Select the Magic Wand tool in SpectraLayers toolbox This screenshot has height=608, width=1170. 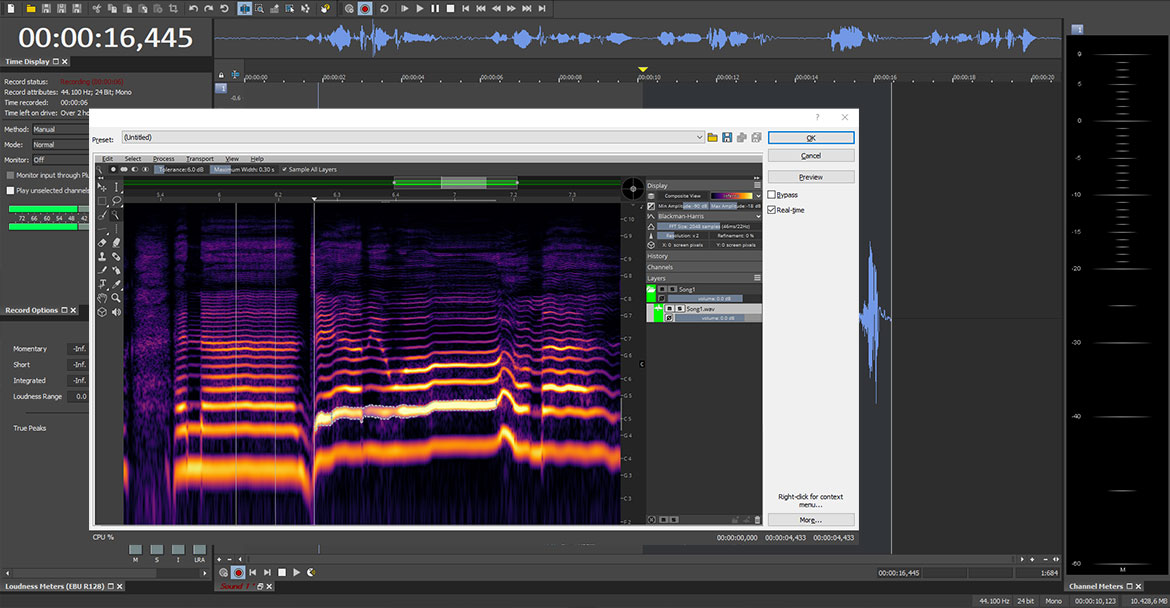coord(116,215)
